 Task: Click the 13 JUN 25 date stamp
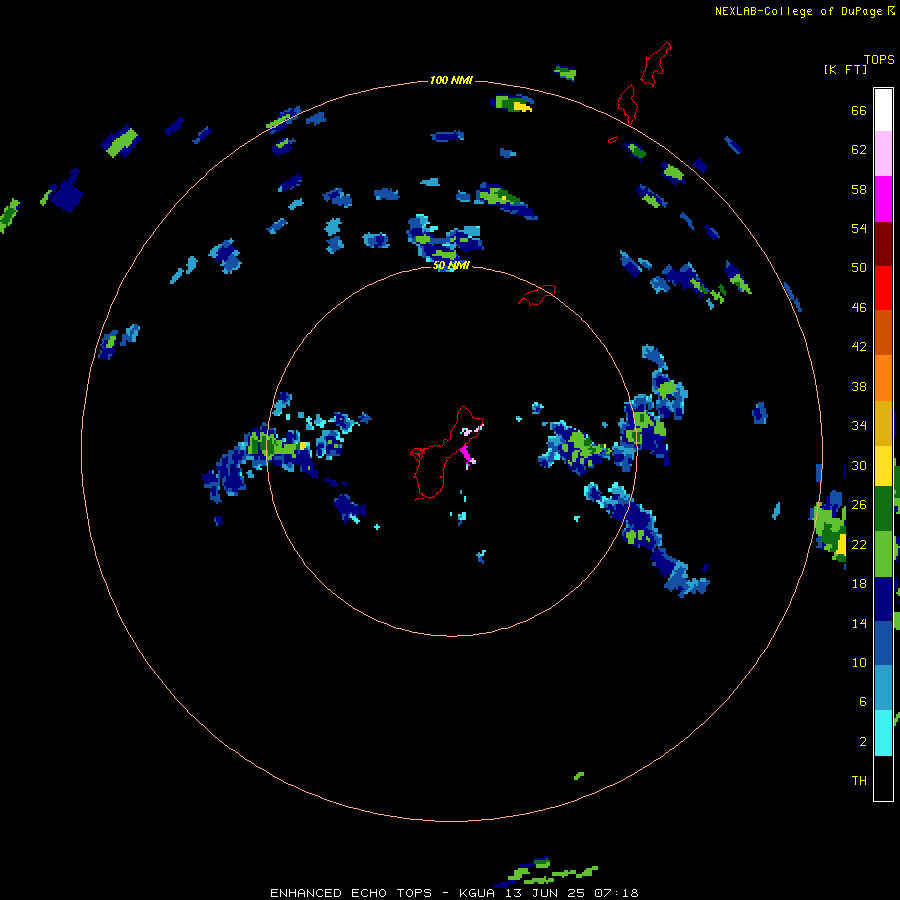[x=546, y=893]
